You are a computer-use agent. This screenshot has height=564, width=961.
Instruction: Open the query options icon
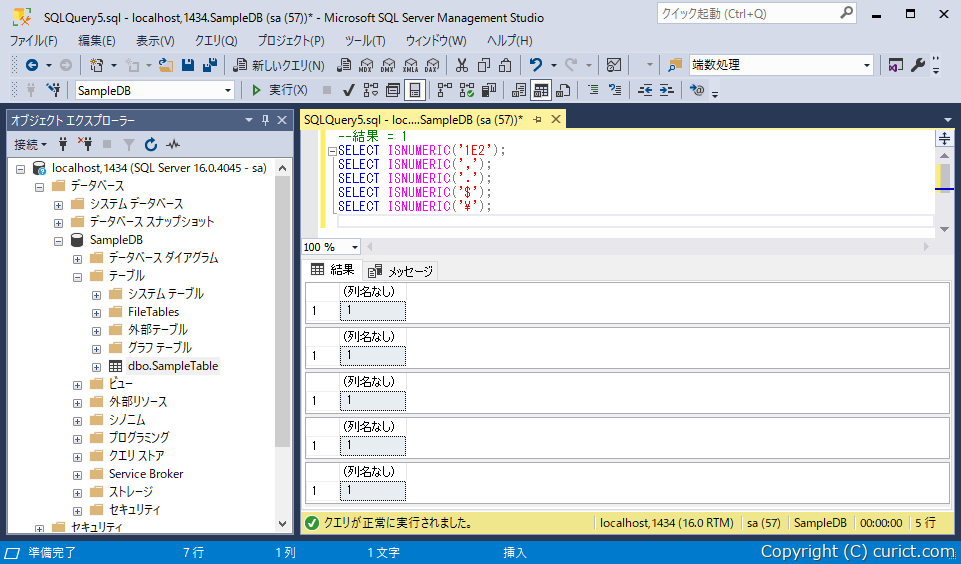(x=393, y=91)
